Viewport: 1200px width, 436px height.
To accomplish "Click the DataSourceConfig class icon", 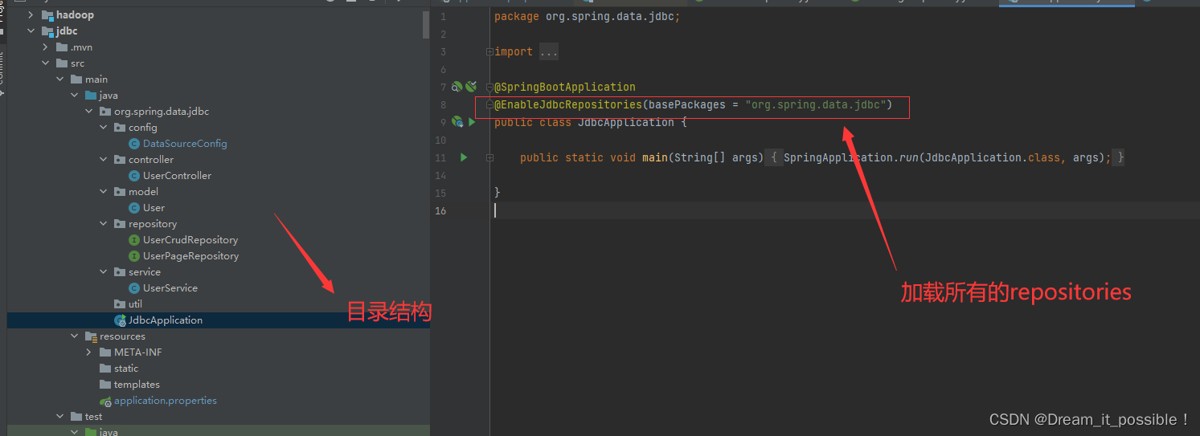I will click(x=134, y=144).
